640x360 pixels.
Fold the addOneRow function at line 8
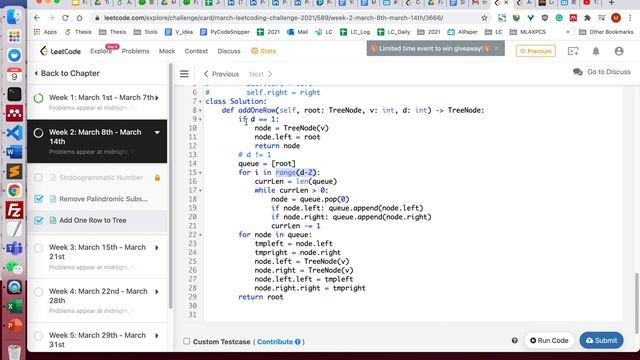[x=200, y=111]
